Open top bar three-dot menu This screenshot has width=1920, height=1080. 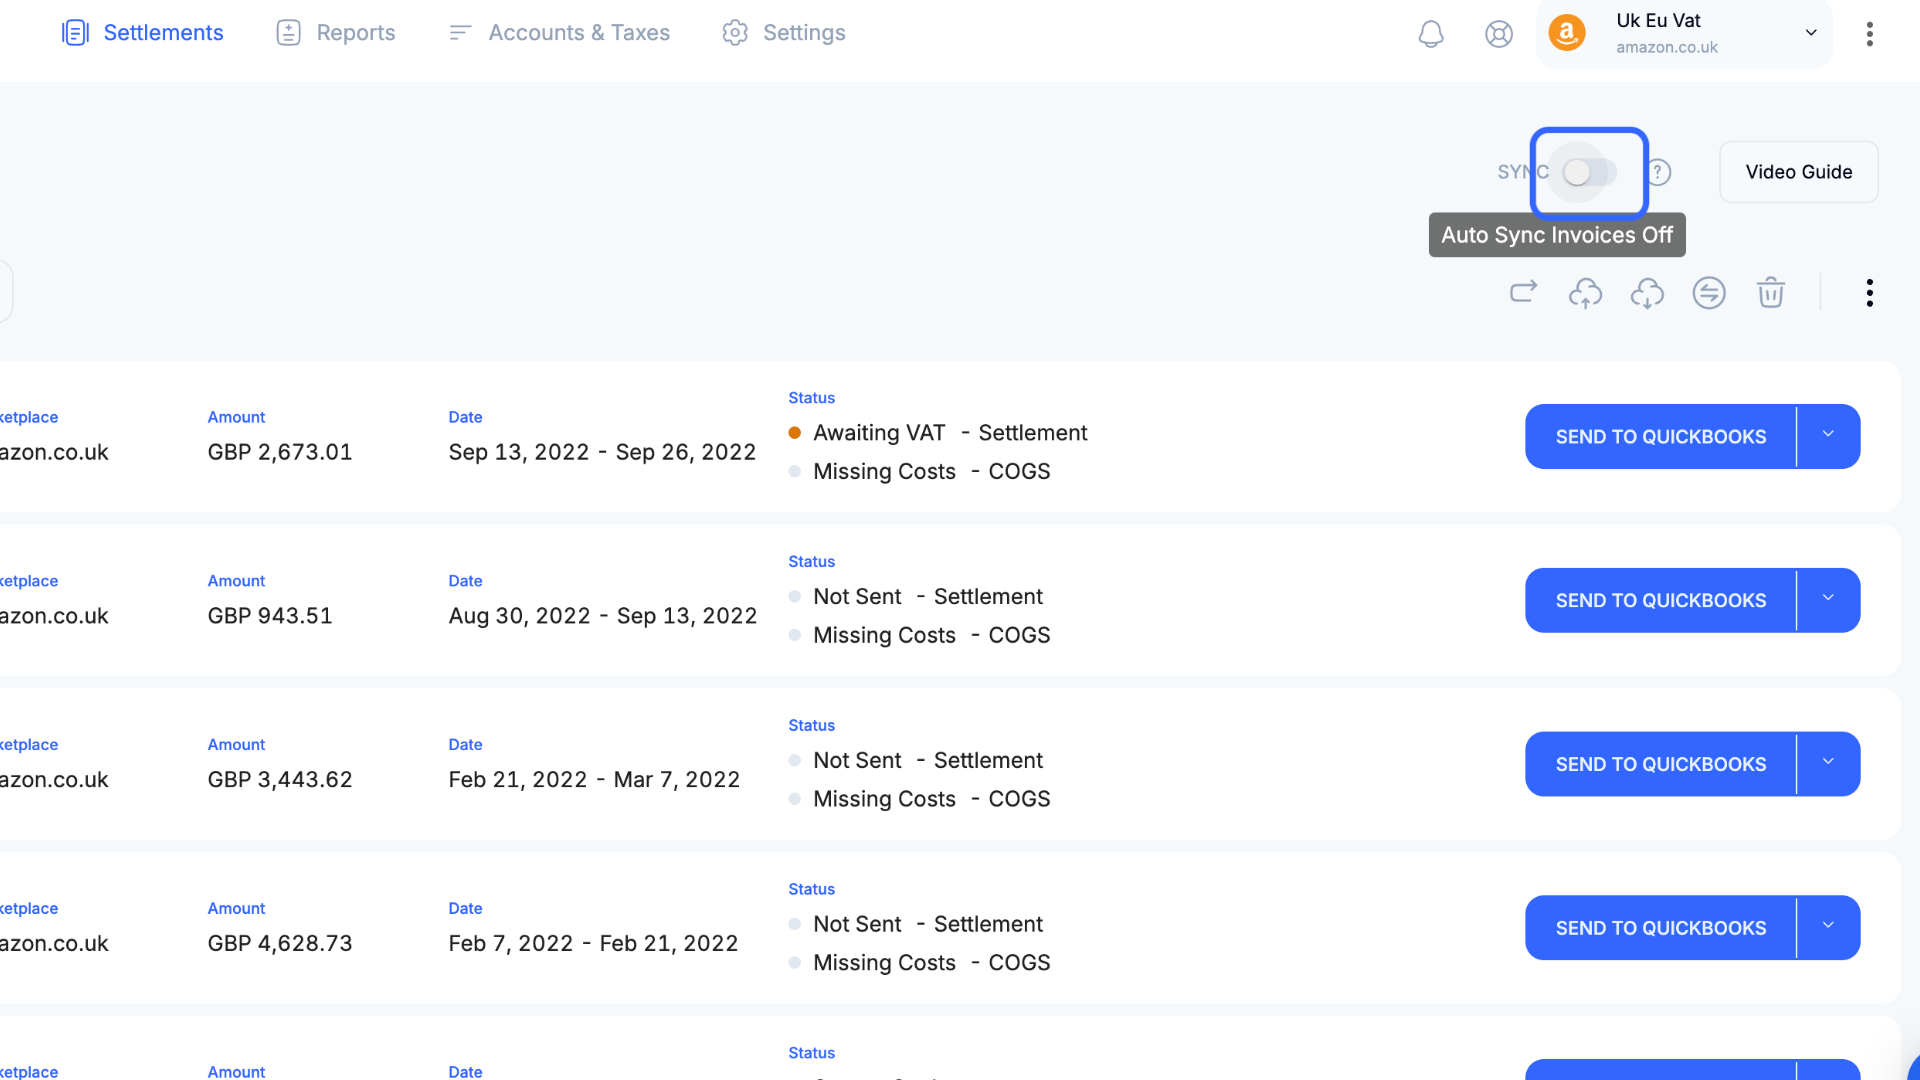point(1869,33)
